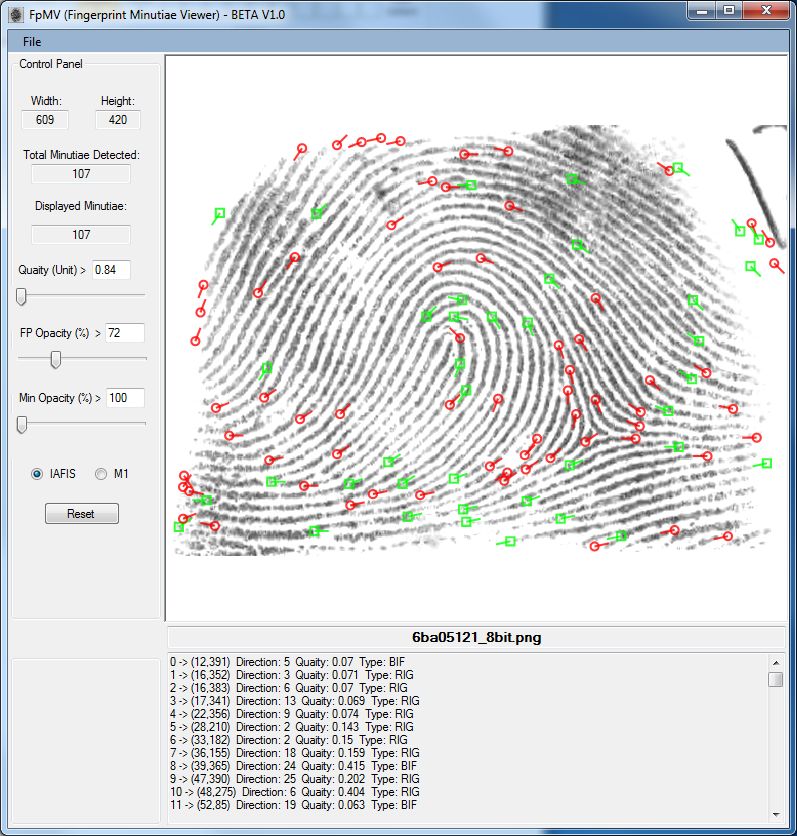Screen dimensions: 797x836
Task: Click the Min Opacity field showing 100
Action: pyautogui.click(x=125, y=398)
